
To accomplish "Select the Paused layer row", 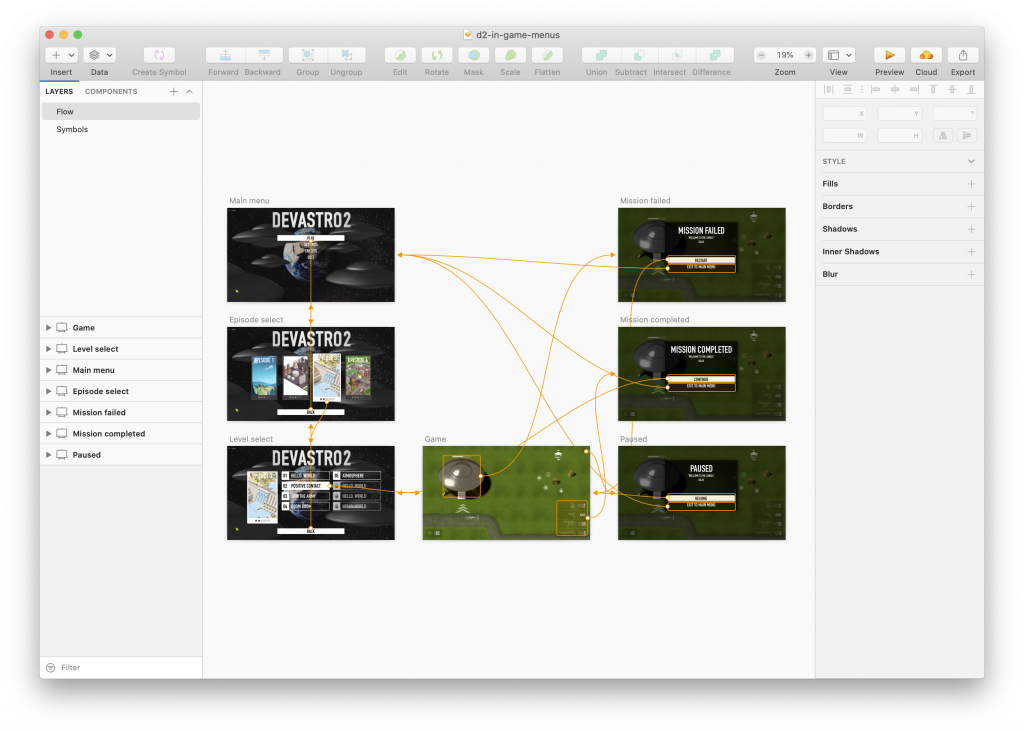I will point(121,455).
